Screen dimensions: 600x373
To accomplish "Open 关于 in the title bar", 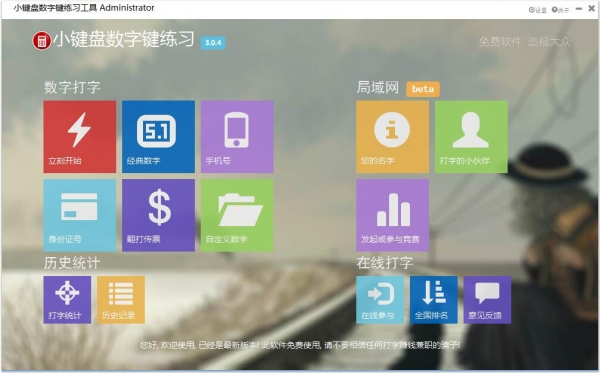I will click(561, 10).
